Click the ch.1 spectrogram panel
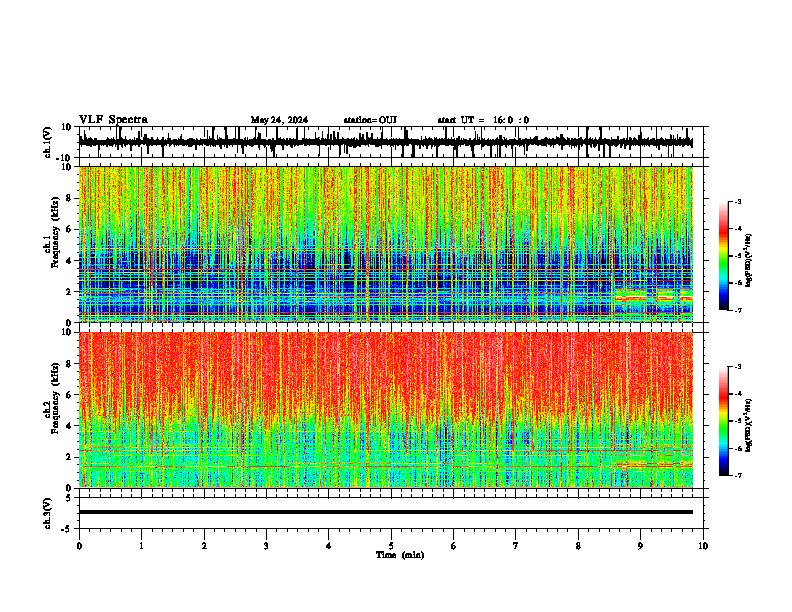The image size is (792, 612). (386, 244)
